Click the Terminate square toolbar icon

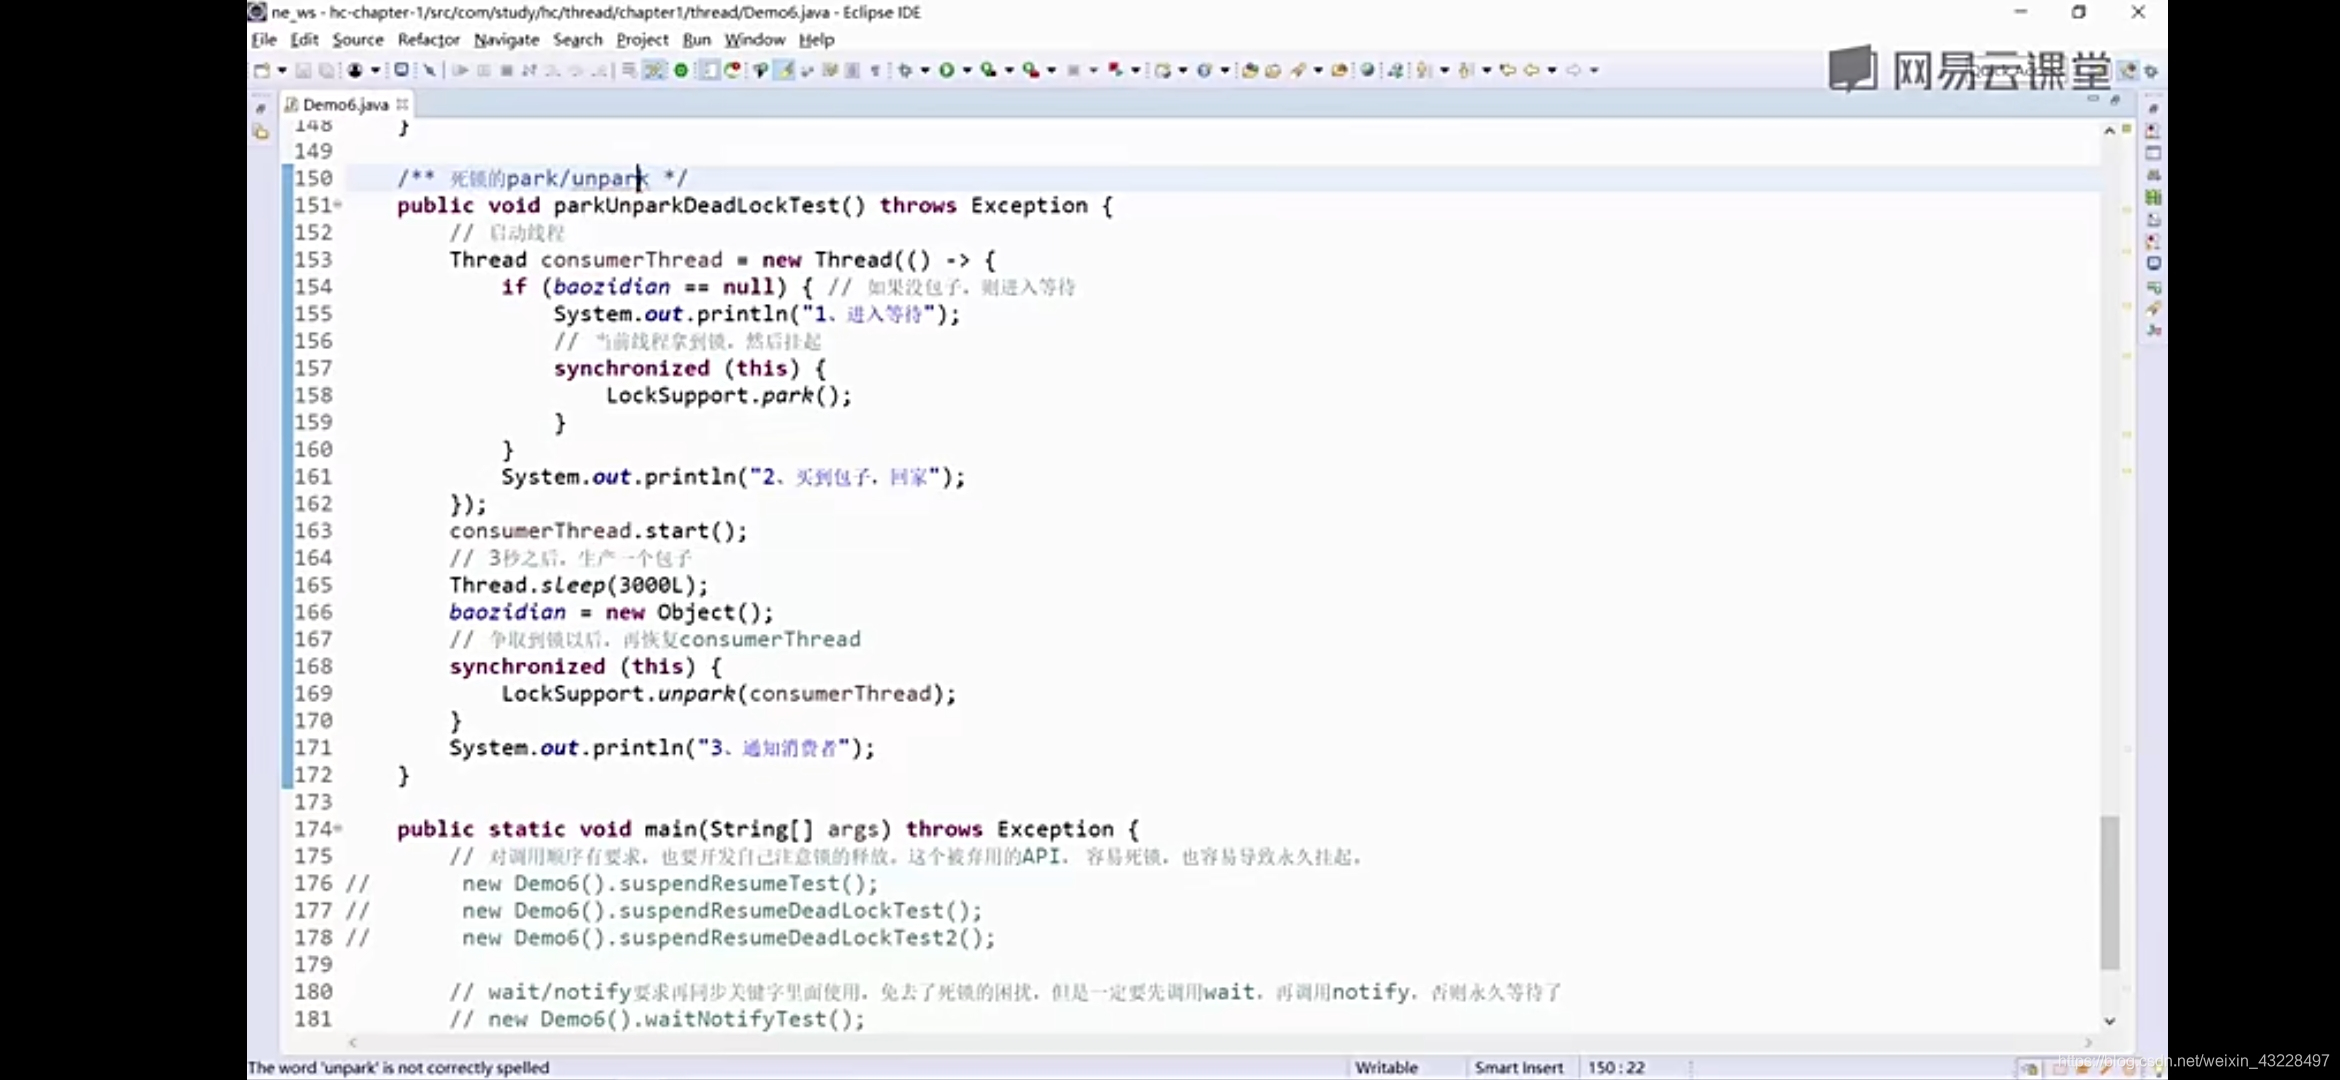pyautogui.click(x=506, y=70)
